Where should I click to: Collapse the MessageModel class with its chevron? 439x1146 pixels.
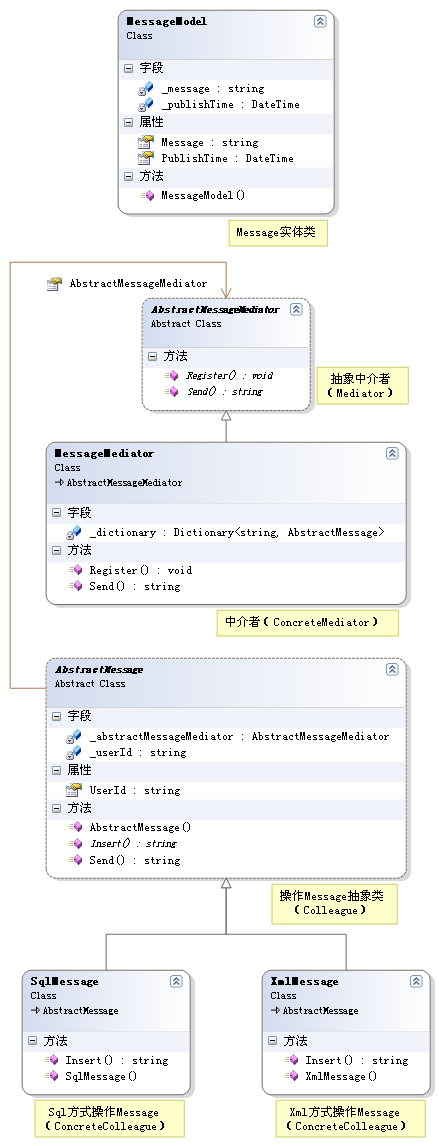(x=320, y=21)
